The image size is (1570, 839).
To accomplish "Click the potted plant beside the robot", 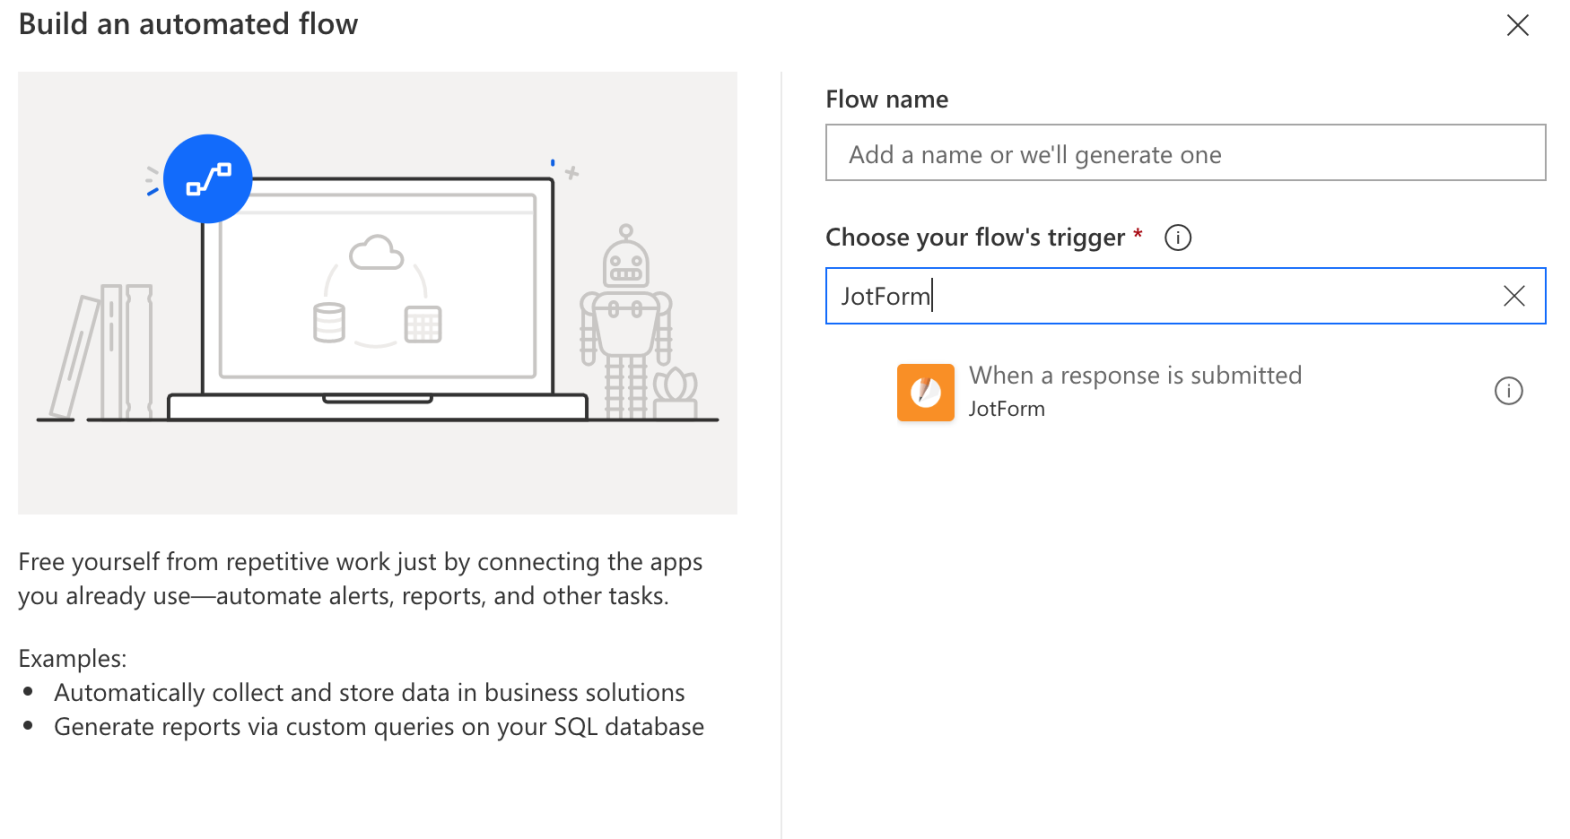I will tap(676, 395).
